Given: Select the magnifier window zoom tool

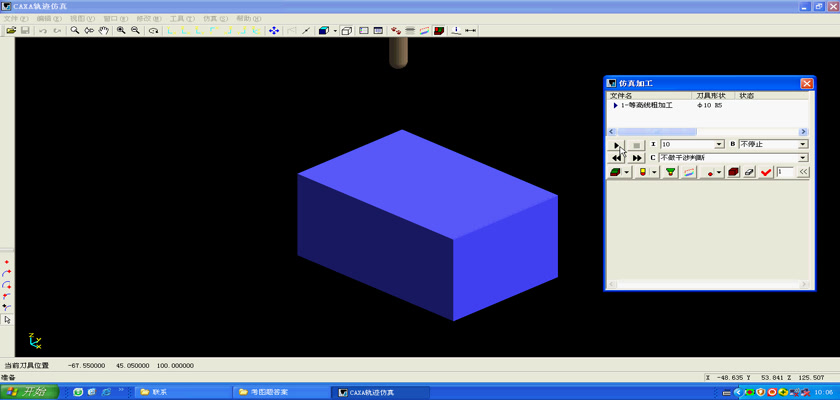Looking at the screenshot, I should click(x=75, y=31).
